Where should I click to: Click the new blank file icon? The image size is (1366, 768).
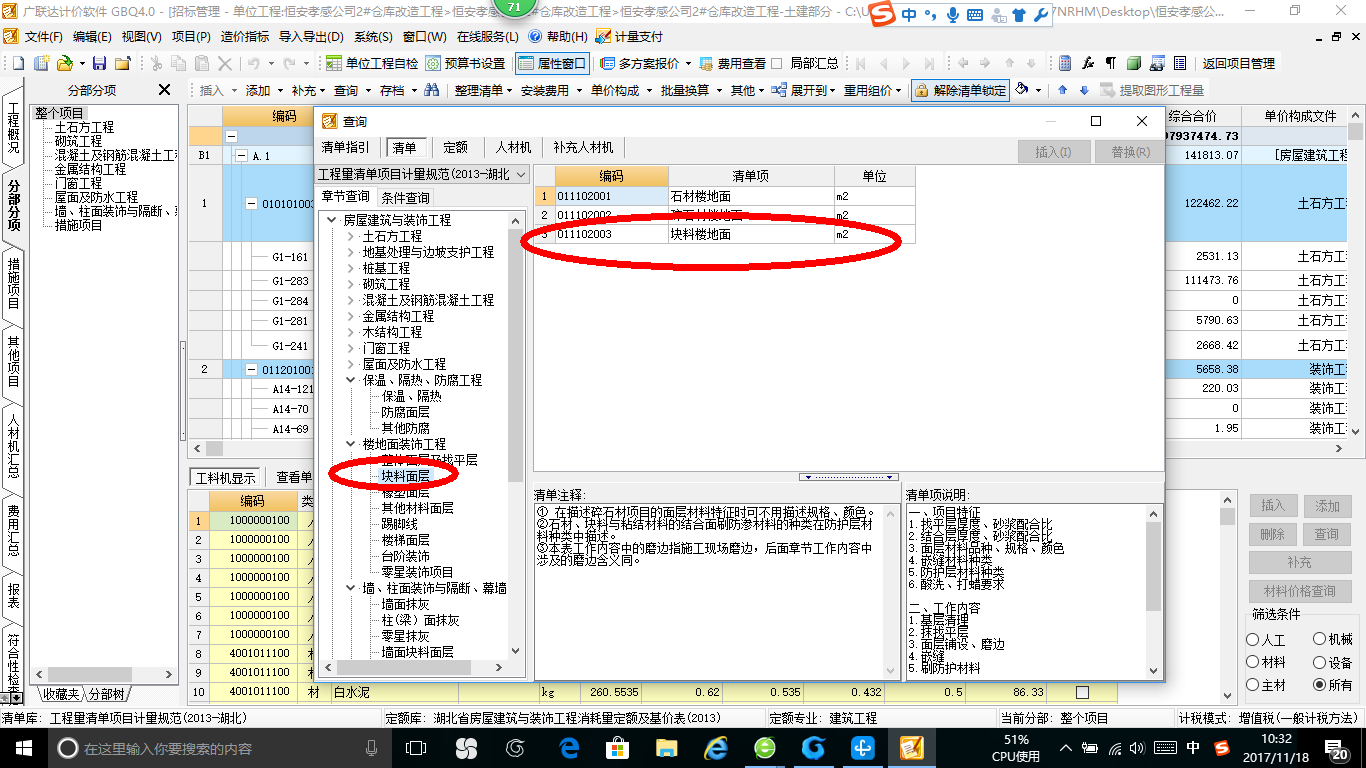19,63
